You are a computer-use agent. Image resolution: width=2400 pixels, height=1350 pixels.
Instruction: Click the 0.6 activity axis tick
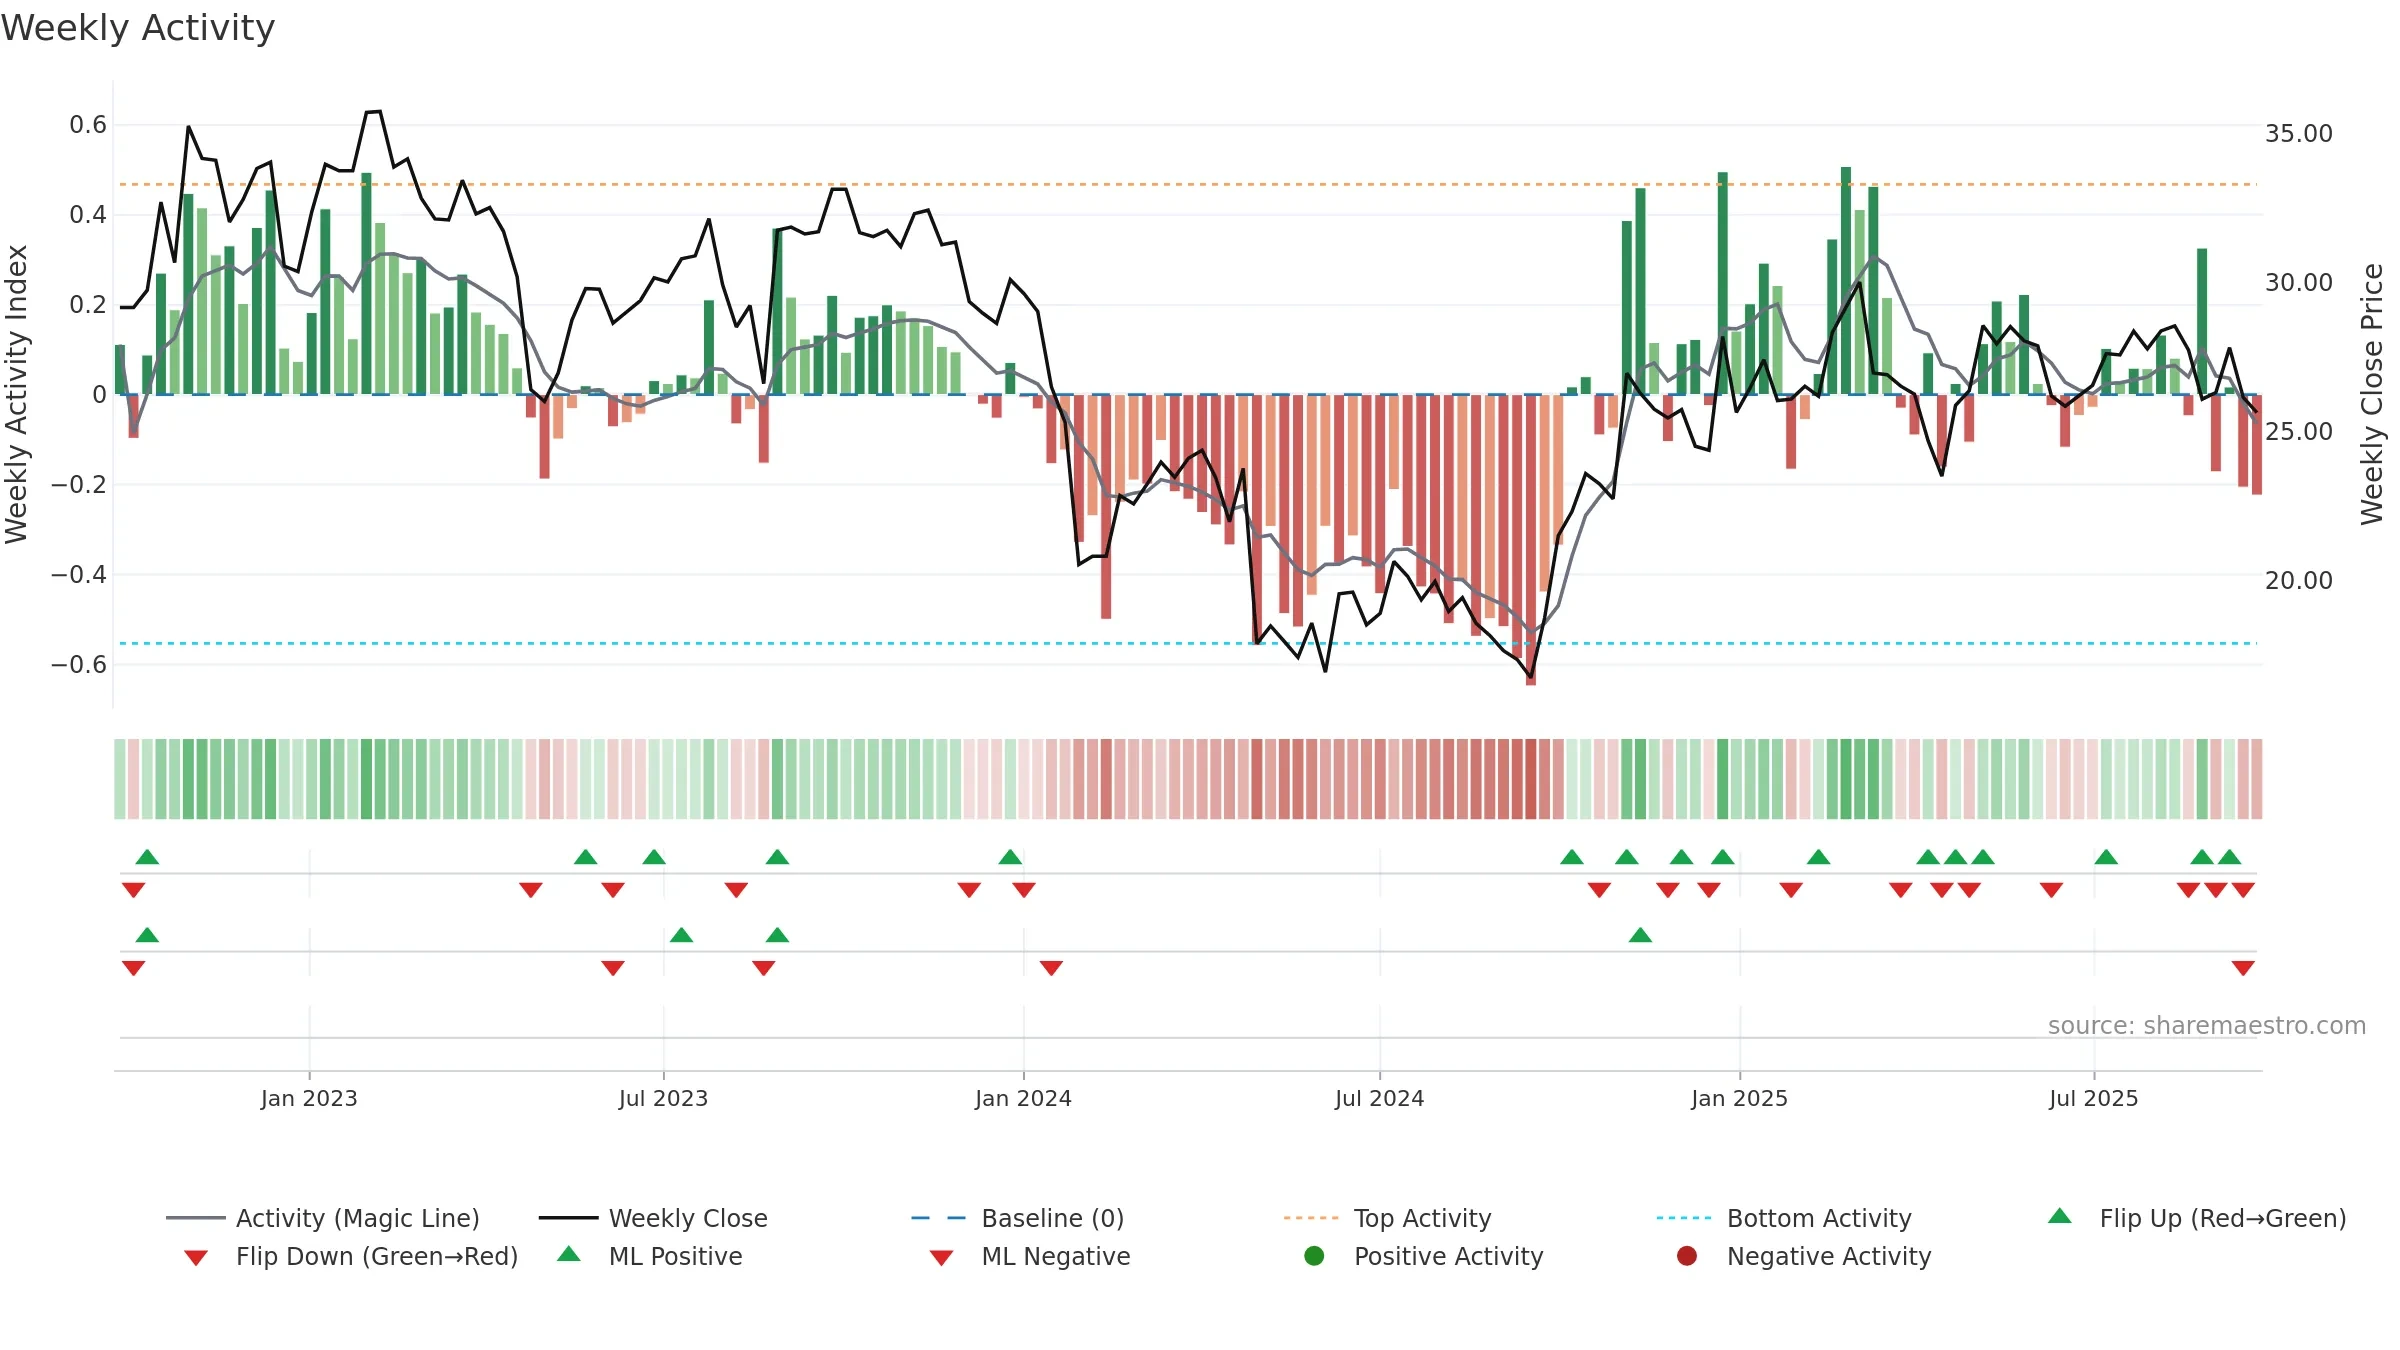point(88,124)
